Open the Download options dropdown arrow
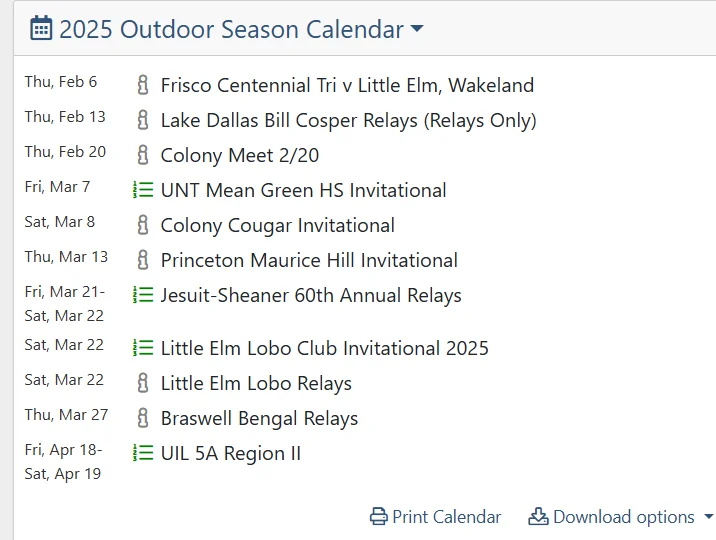Screen dimensions: 716x540 pyautogui.click(x=709, y=517)
